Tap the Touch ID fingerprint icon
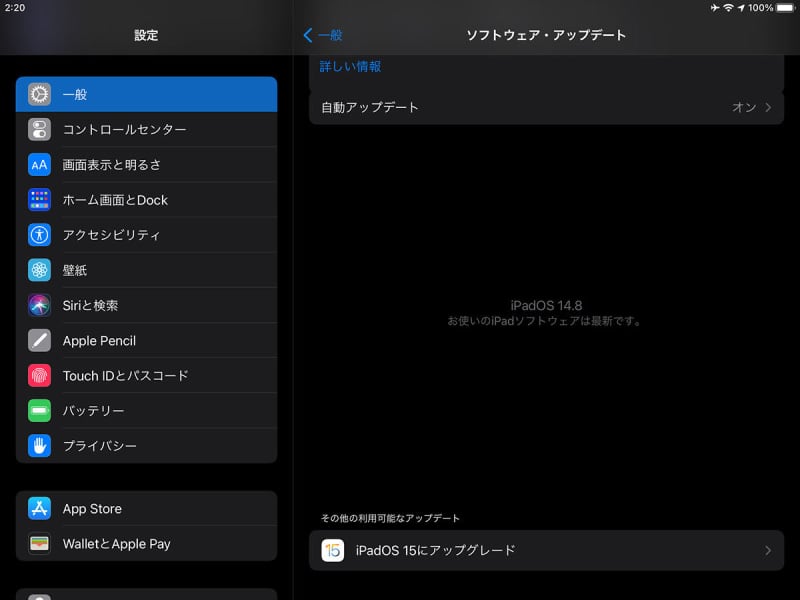The width and height of the screenshot is (800, 600). click(39, 376)
